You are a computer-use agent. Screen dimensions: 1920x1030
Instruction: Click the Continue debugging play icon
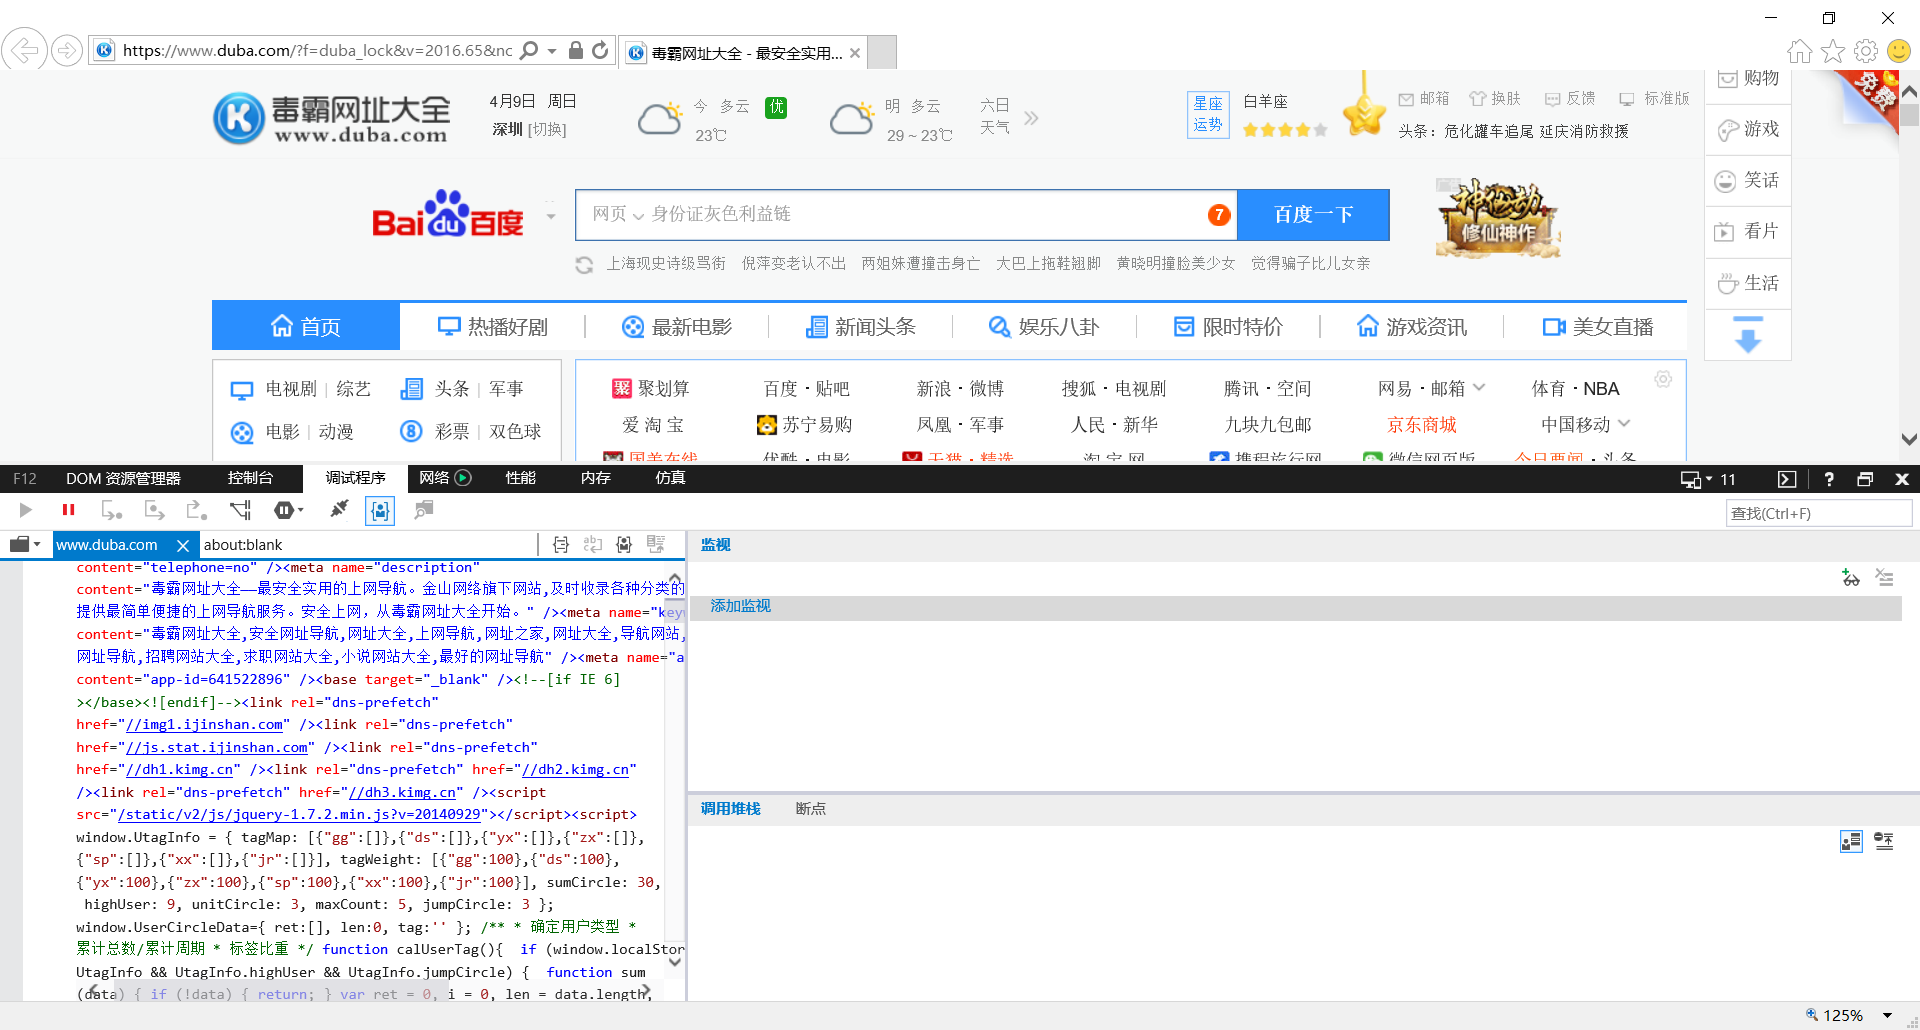point(26,510)
